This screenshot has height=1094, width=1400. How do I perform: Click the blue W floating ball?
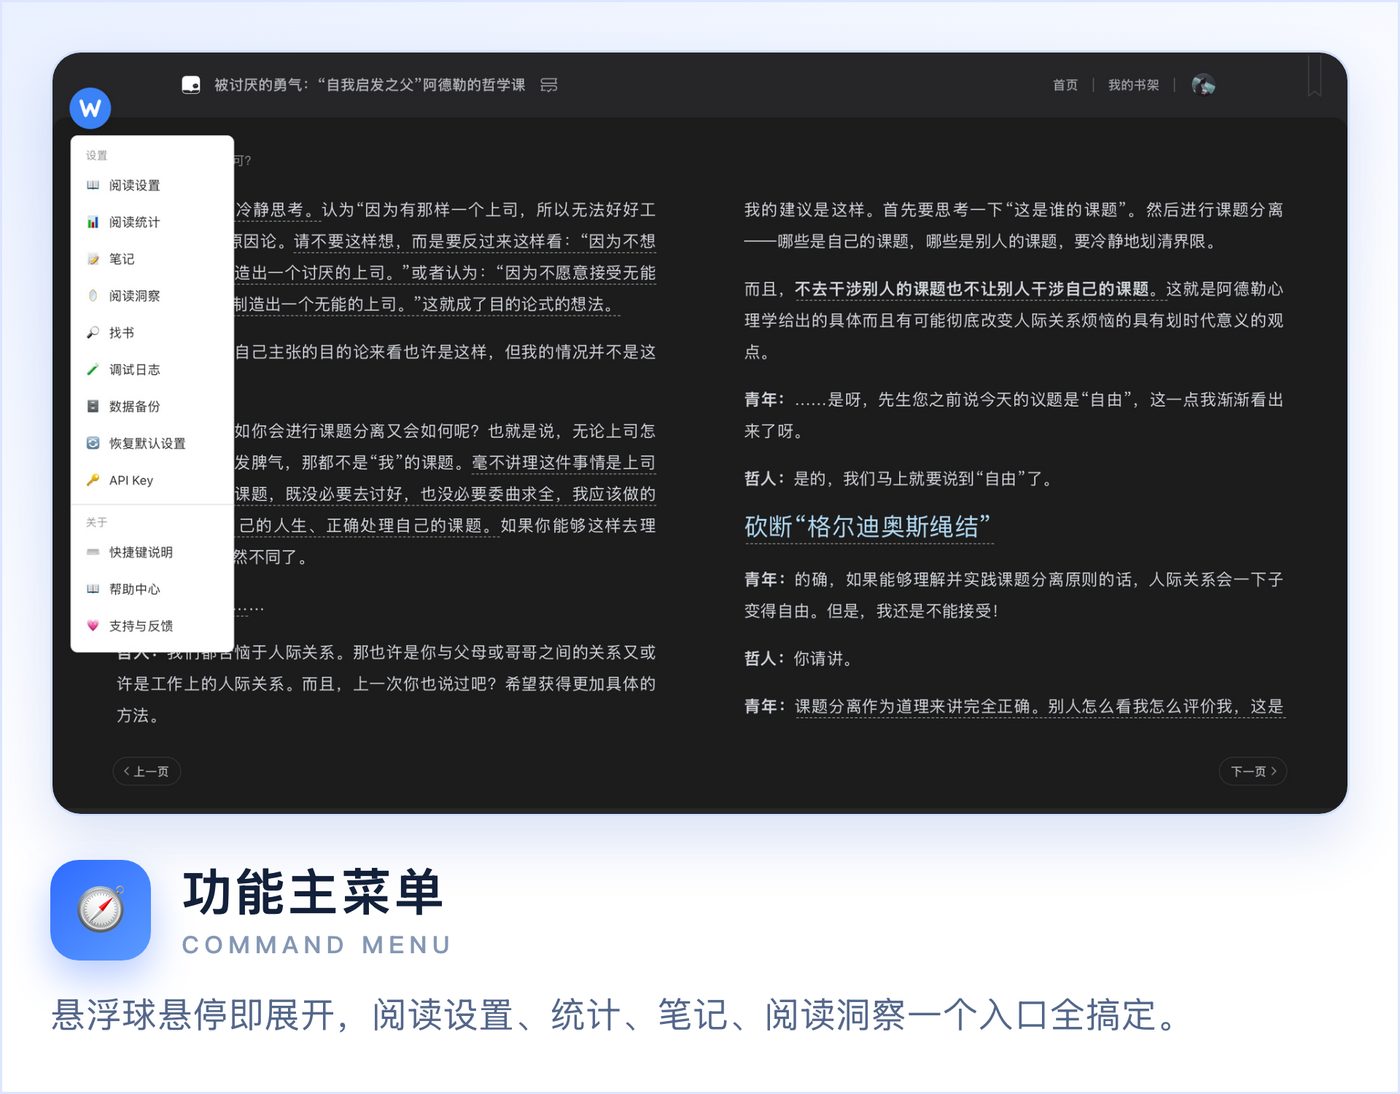coord(90,108)
